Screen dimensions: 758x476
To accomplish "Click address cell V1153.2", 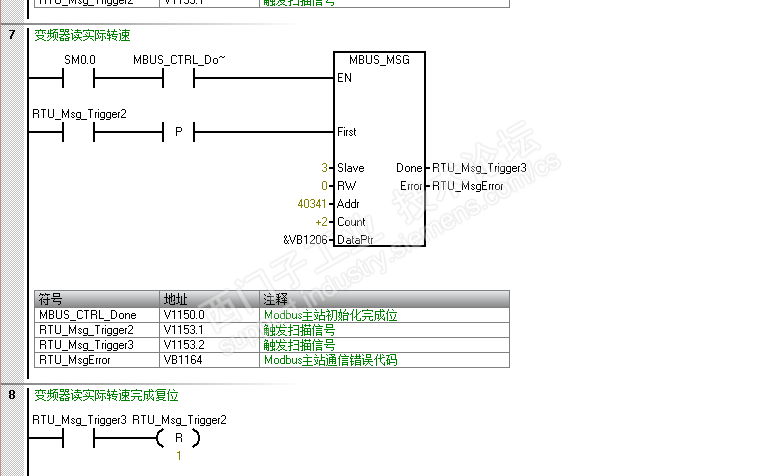I will pos(209,345).
